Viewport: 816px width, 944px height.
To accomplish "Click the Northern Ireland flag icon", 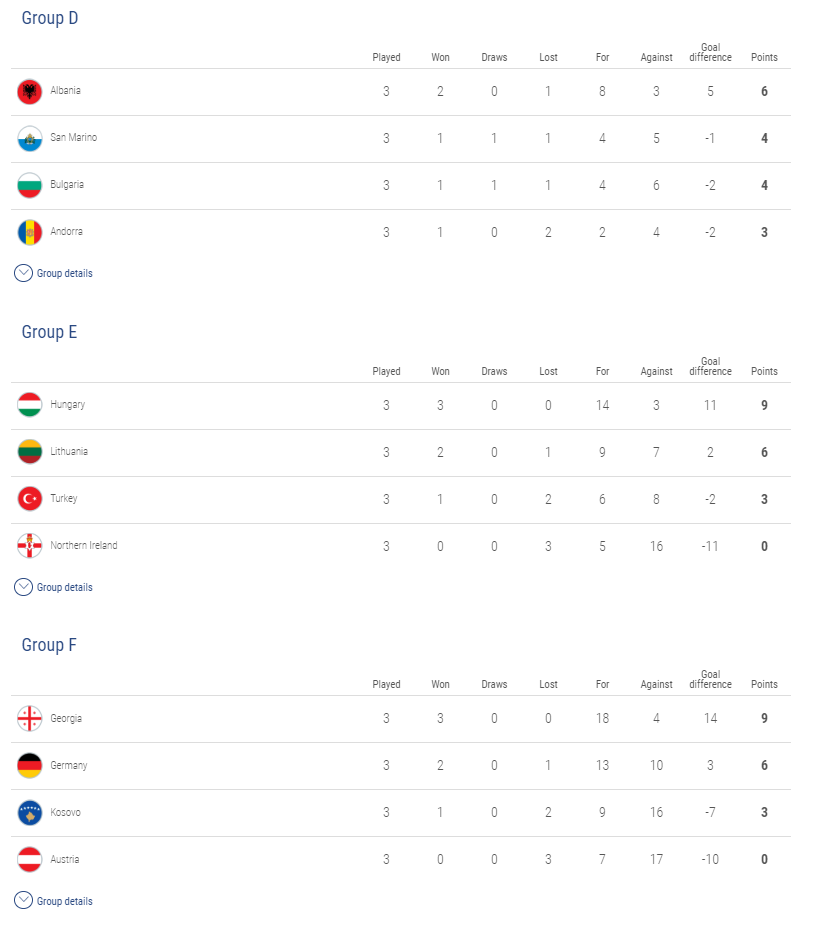I will tap(30, 545).
